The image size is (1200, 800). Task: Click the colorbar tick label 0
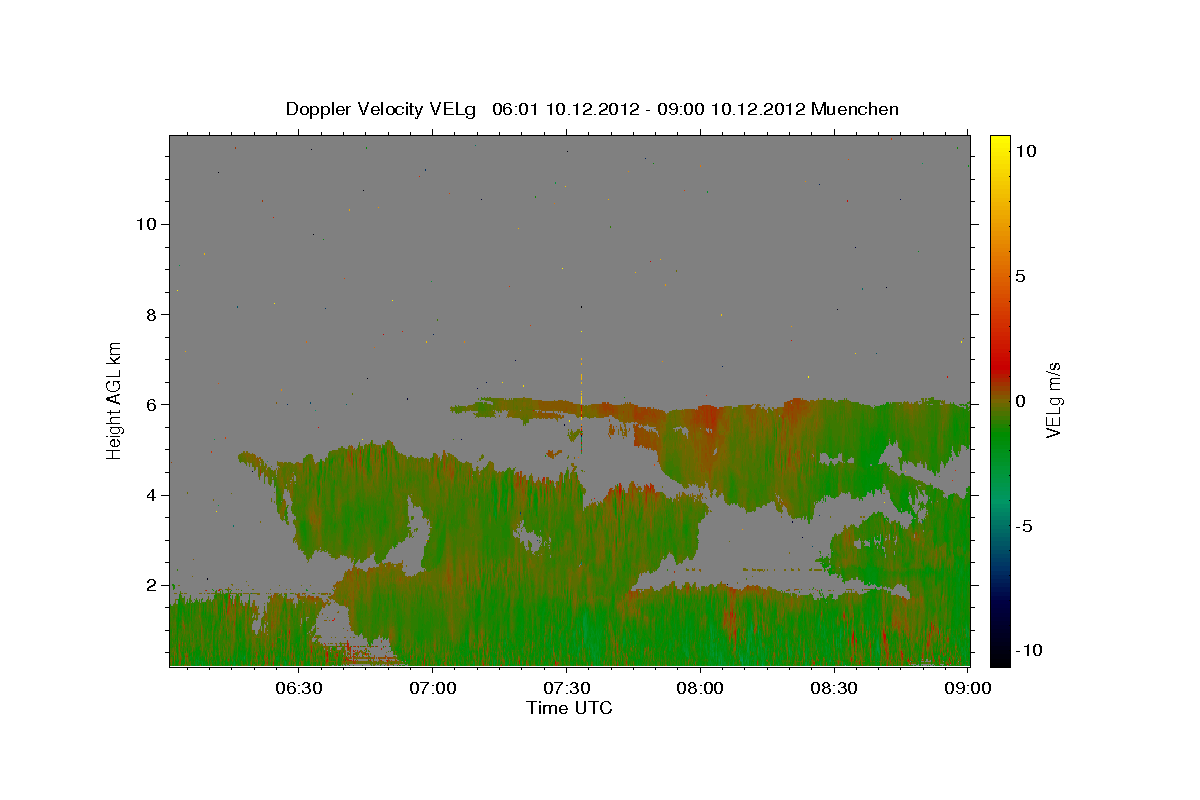click(x=1021, y=401)
